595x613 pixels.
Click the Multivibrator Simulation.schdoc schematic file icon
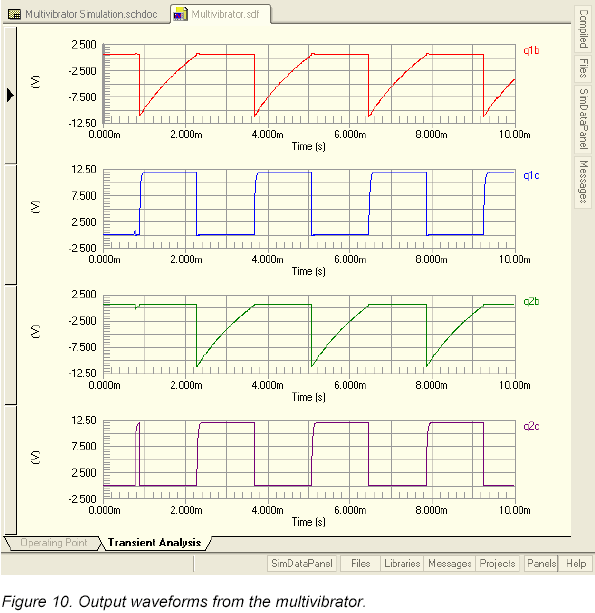[14, 14]
